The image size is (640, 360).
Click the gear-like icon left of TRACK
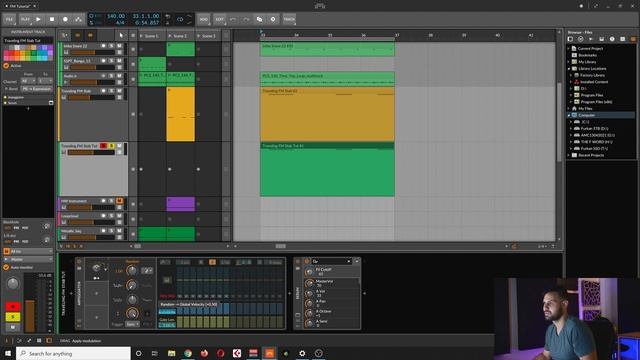point(273,19)
